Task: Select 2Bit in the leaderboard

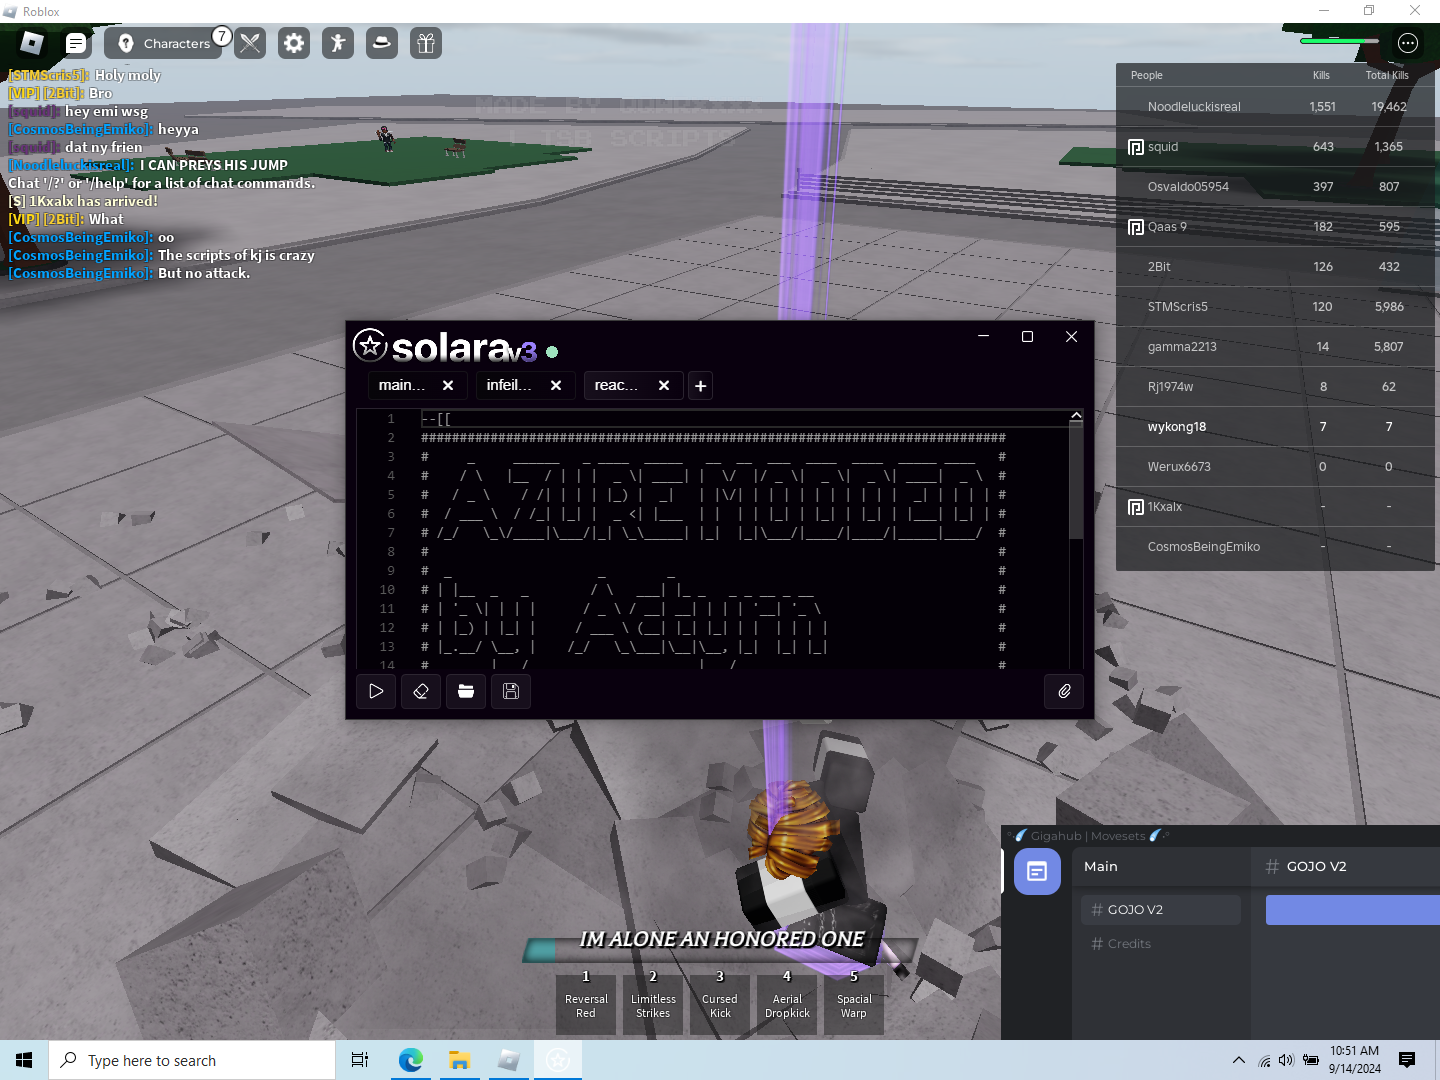Action: click(1276, 267)
